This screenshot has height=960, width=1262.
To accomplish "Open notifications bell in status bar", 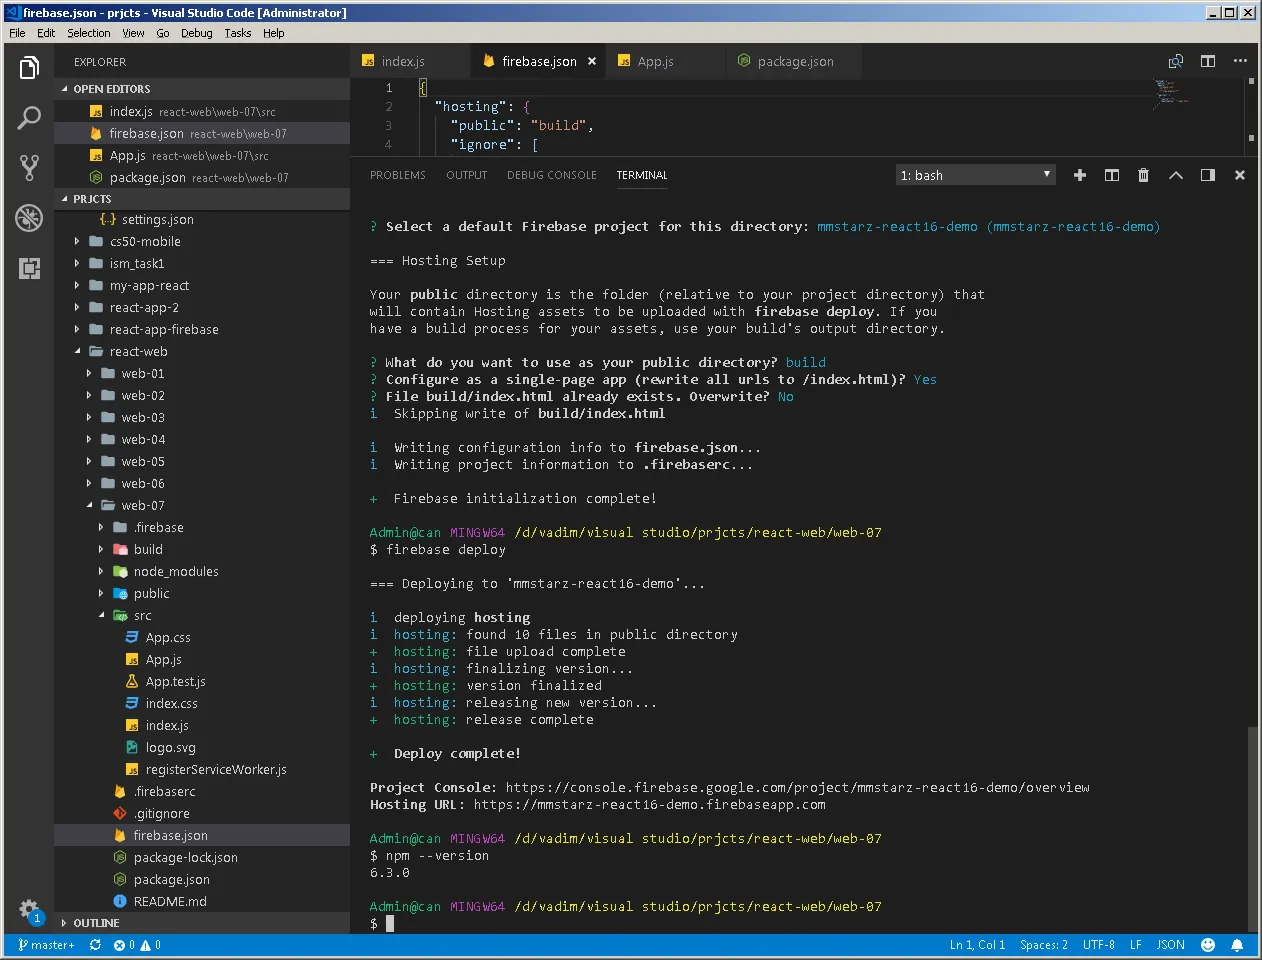I will [x=1237, y=945].
